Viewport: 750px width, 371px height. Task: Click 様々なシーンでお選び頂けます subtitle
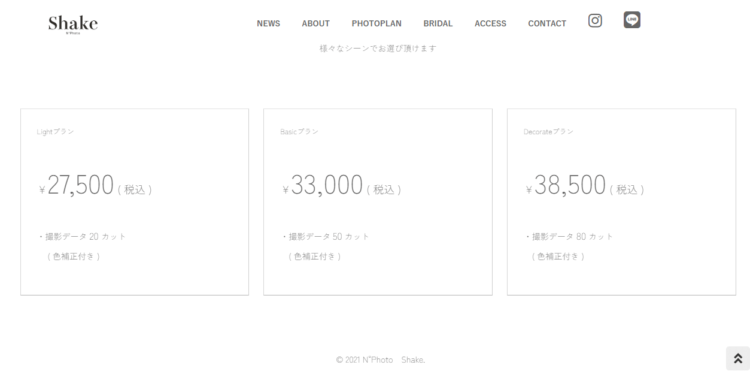click(x=378, y=48)
